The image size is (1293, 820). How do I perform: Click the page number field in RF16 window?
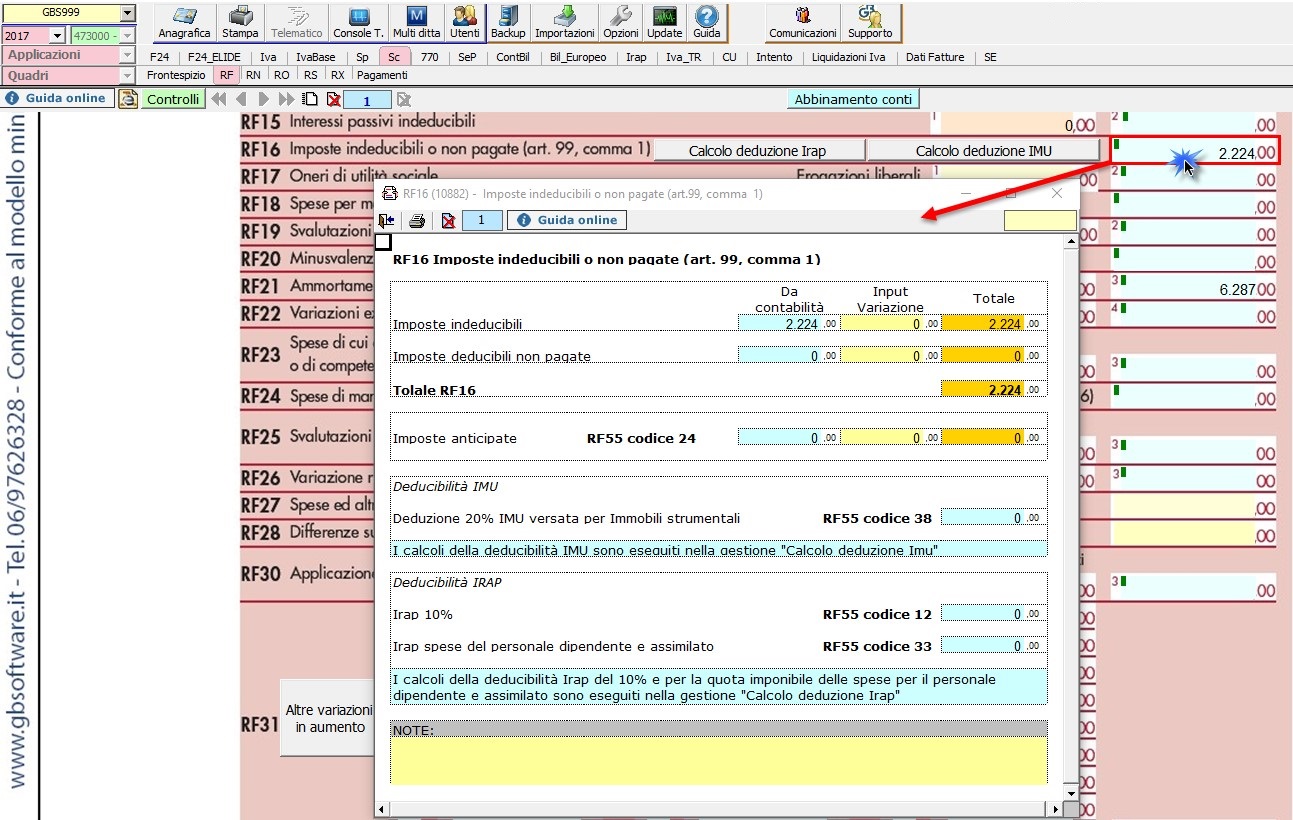[x=482, y=220]
